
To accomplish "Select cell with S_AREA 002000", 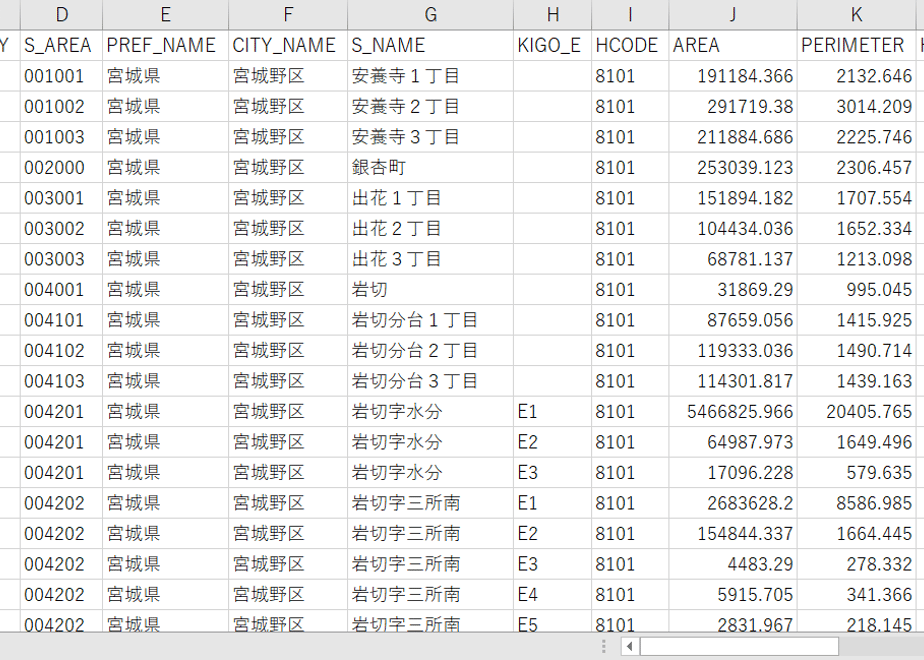I will pos(61,167).
